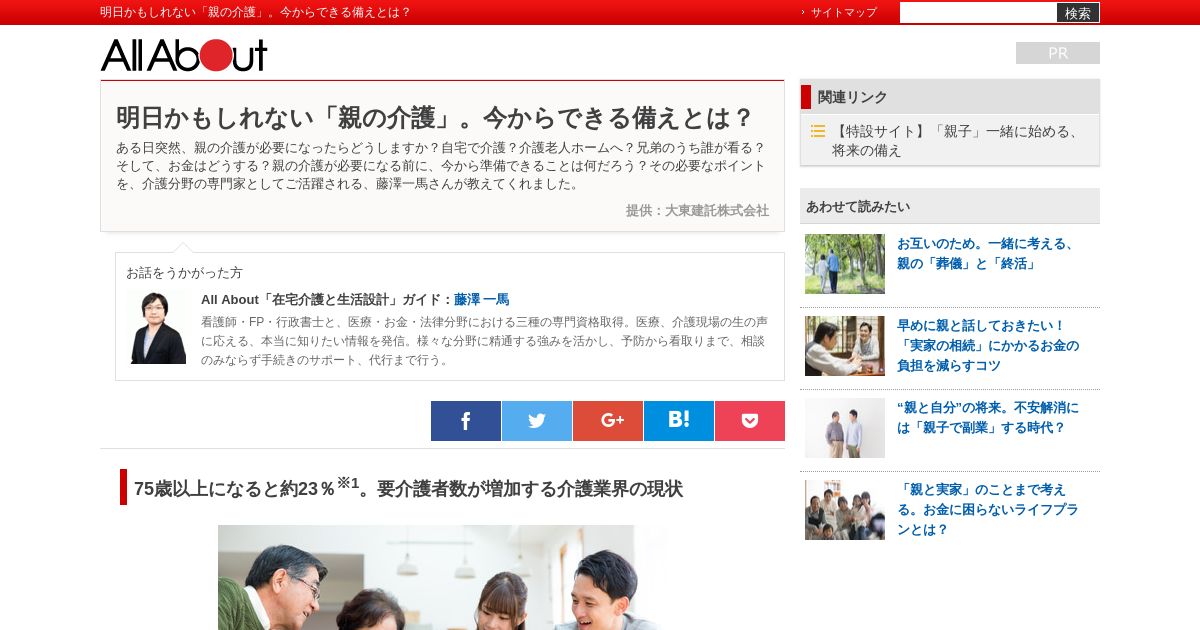Click family group thumbnail for ライフプラン article

click(x=845, y=510)
